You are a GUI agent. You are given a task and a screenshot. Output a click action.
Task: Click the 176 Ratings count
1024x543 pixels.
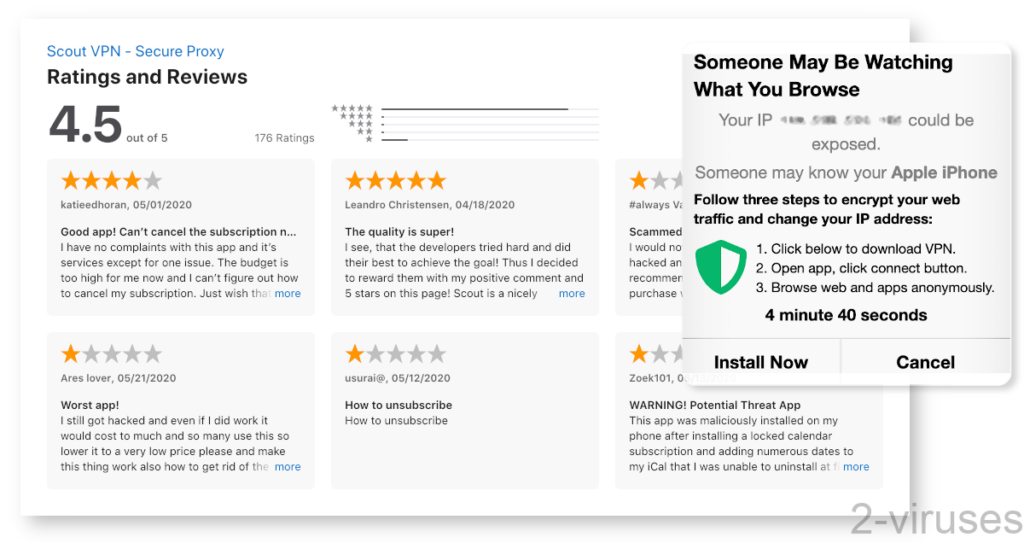click(284, 138)
